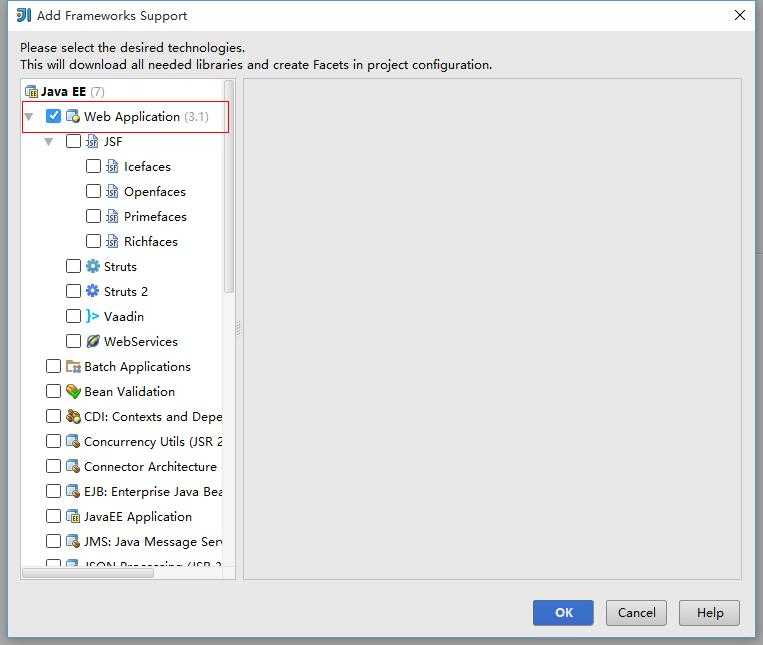Check the Icefaces checkbox
The height and width of the screenshot is (645, 763).
click(93, 166)
